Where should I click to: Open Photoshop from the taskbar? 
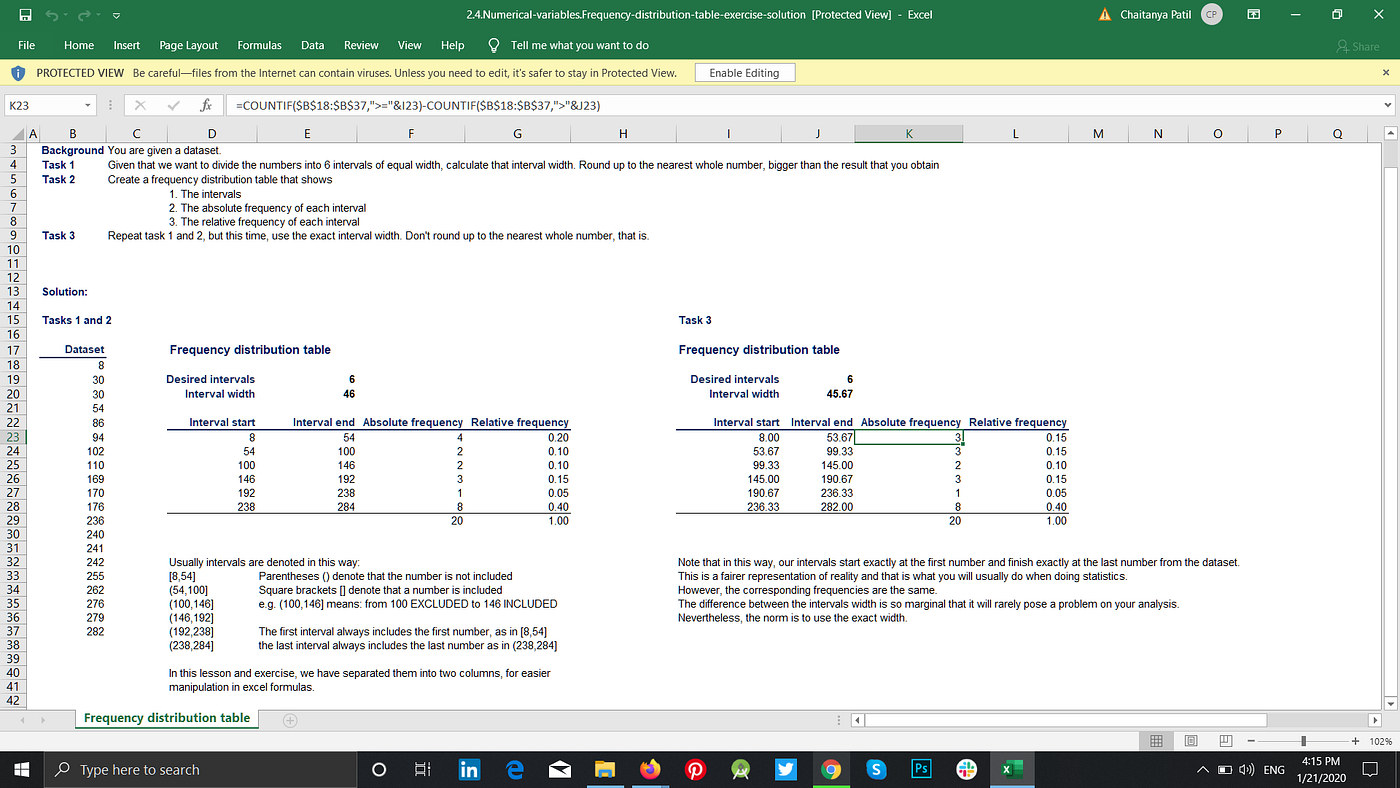point(920,769)
